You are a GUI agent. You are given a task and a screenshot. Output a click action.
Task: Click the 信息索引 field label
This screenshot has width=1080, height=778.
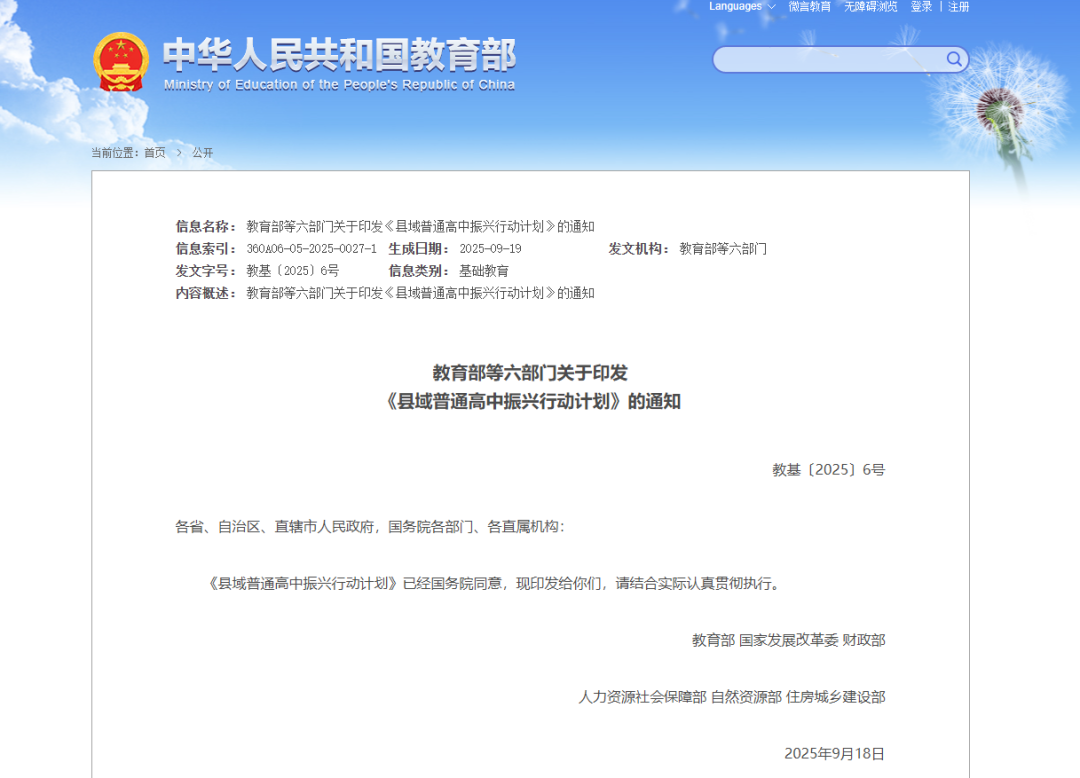click(206, 249)
